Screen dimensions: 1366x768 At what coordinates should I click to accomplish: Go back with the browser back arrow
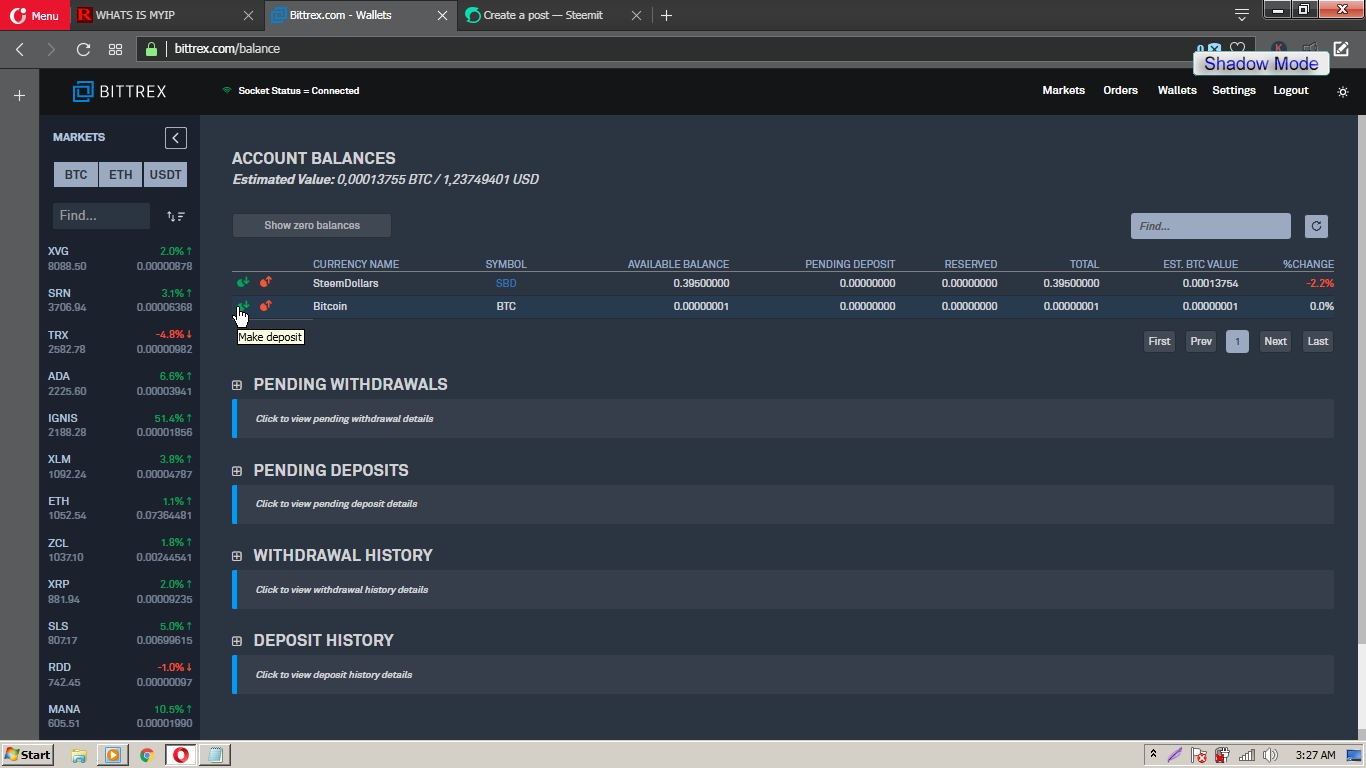click(x=19, y=49)
